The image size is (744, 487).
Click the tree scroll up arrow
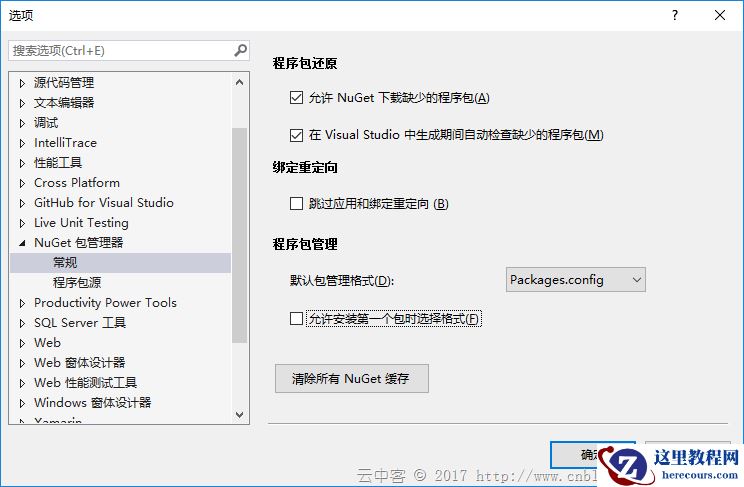point(240,82)
